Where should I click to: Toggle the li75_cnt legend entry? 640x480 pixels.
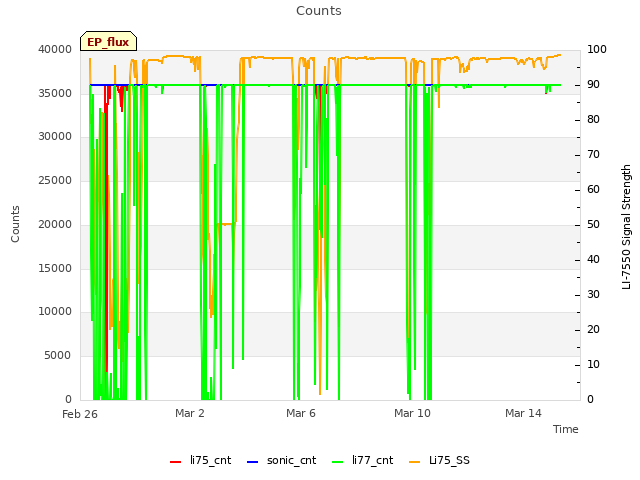pos(200,460)
